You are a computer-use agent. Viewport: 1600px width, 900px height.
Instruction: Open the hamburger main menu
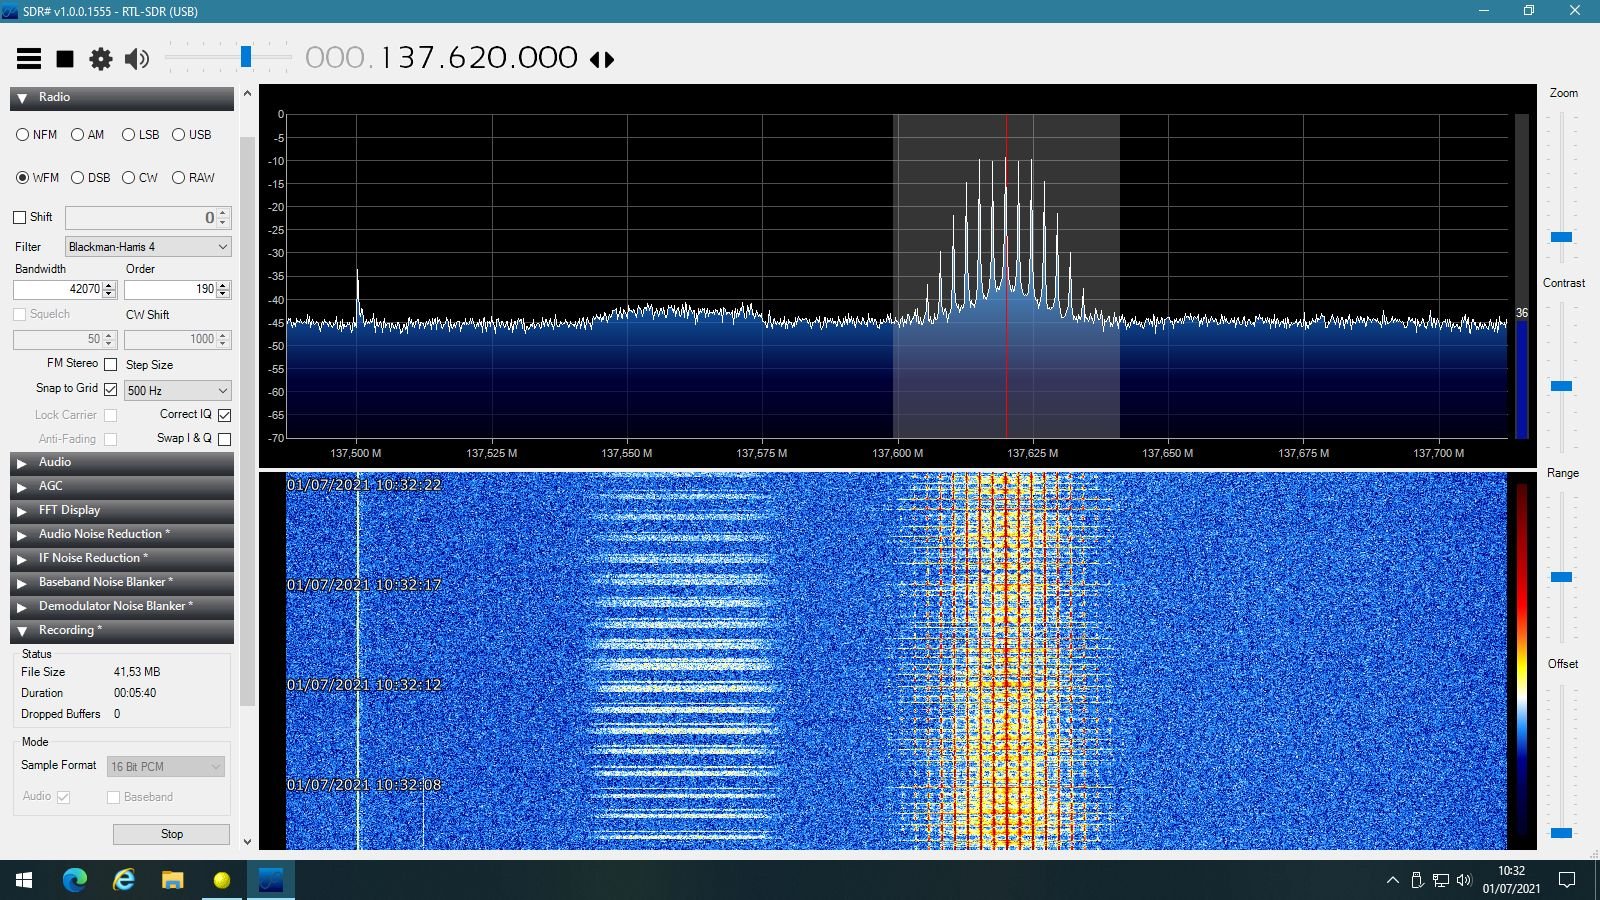point(29,59)
